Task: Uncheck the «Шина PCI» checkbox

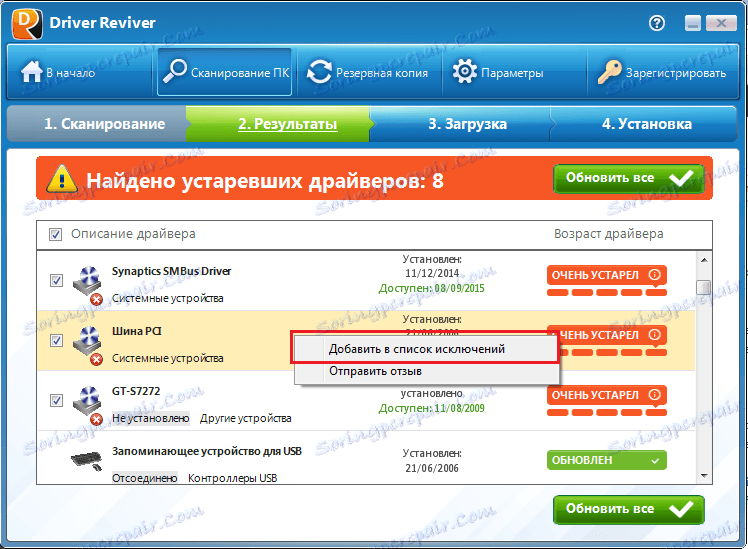Action: [x=56, y=340]
